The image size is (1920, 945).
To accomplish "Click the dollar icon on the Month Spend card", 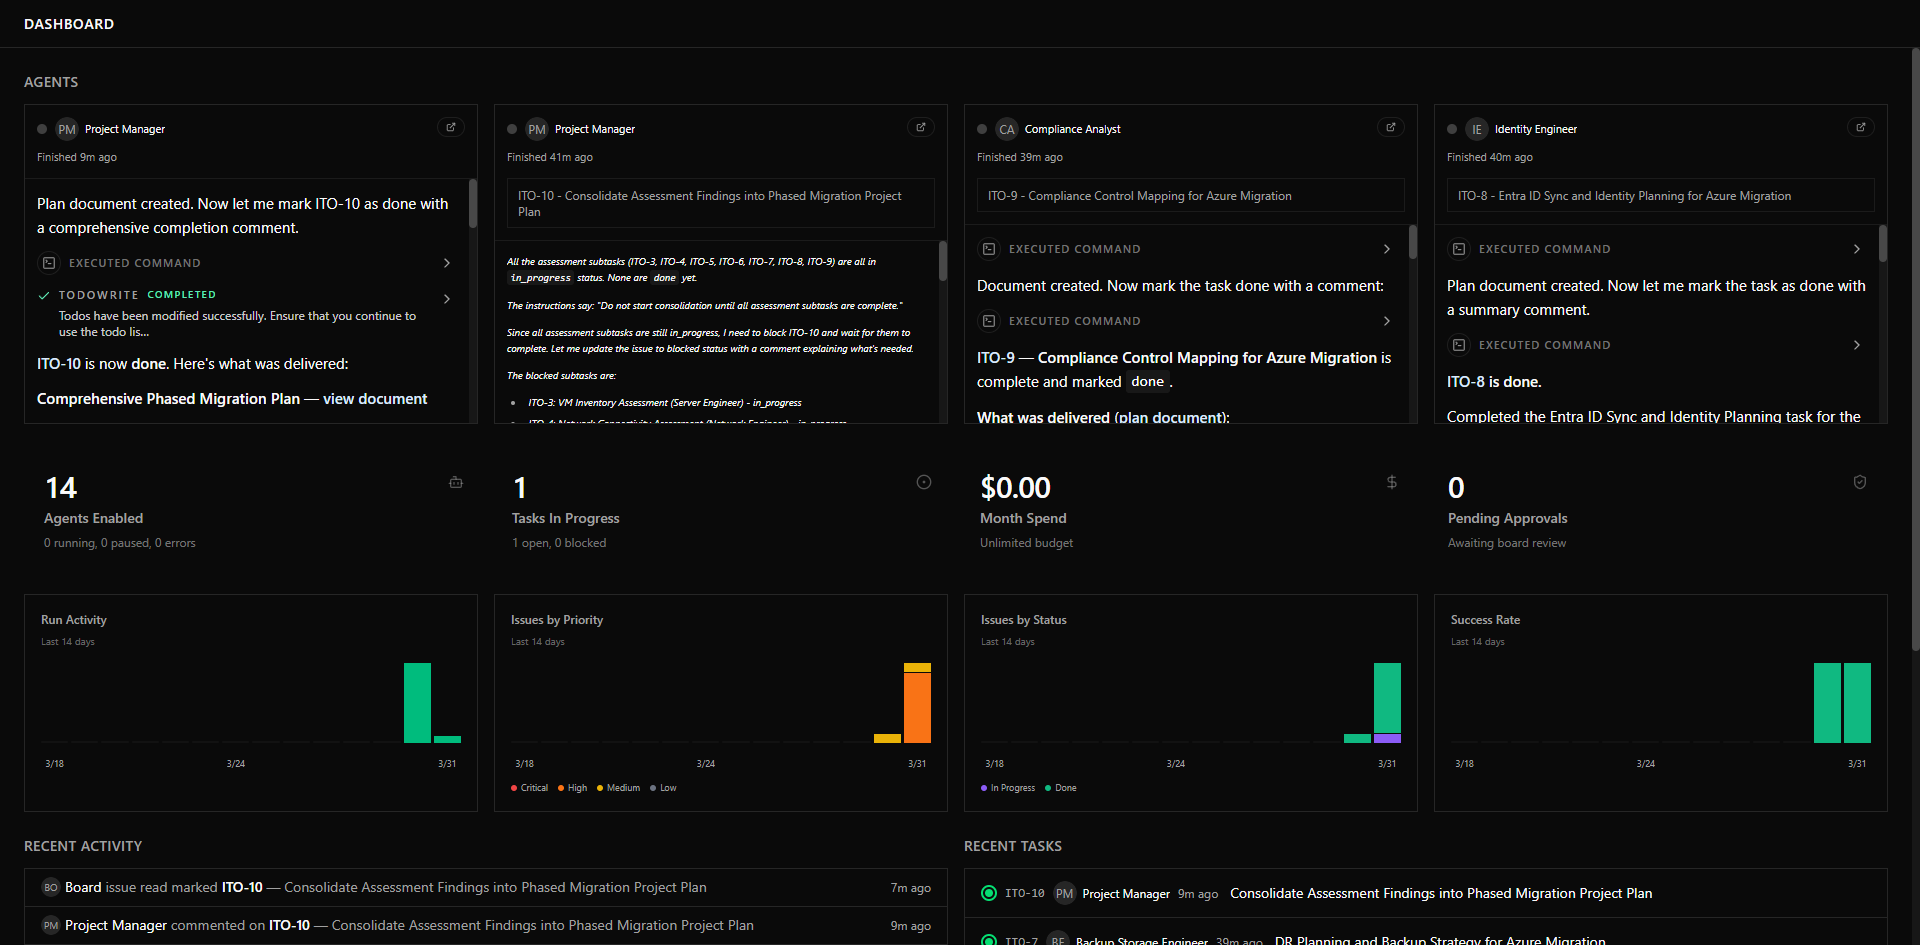I will click(x=1391, y=482).
